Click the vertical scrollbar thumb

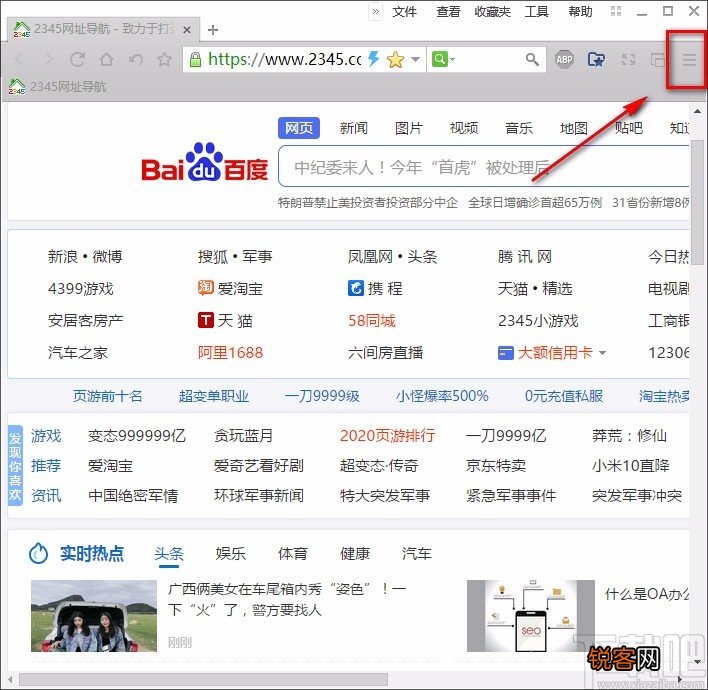[x=698, y=202]
